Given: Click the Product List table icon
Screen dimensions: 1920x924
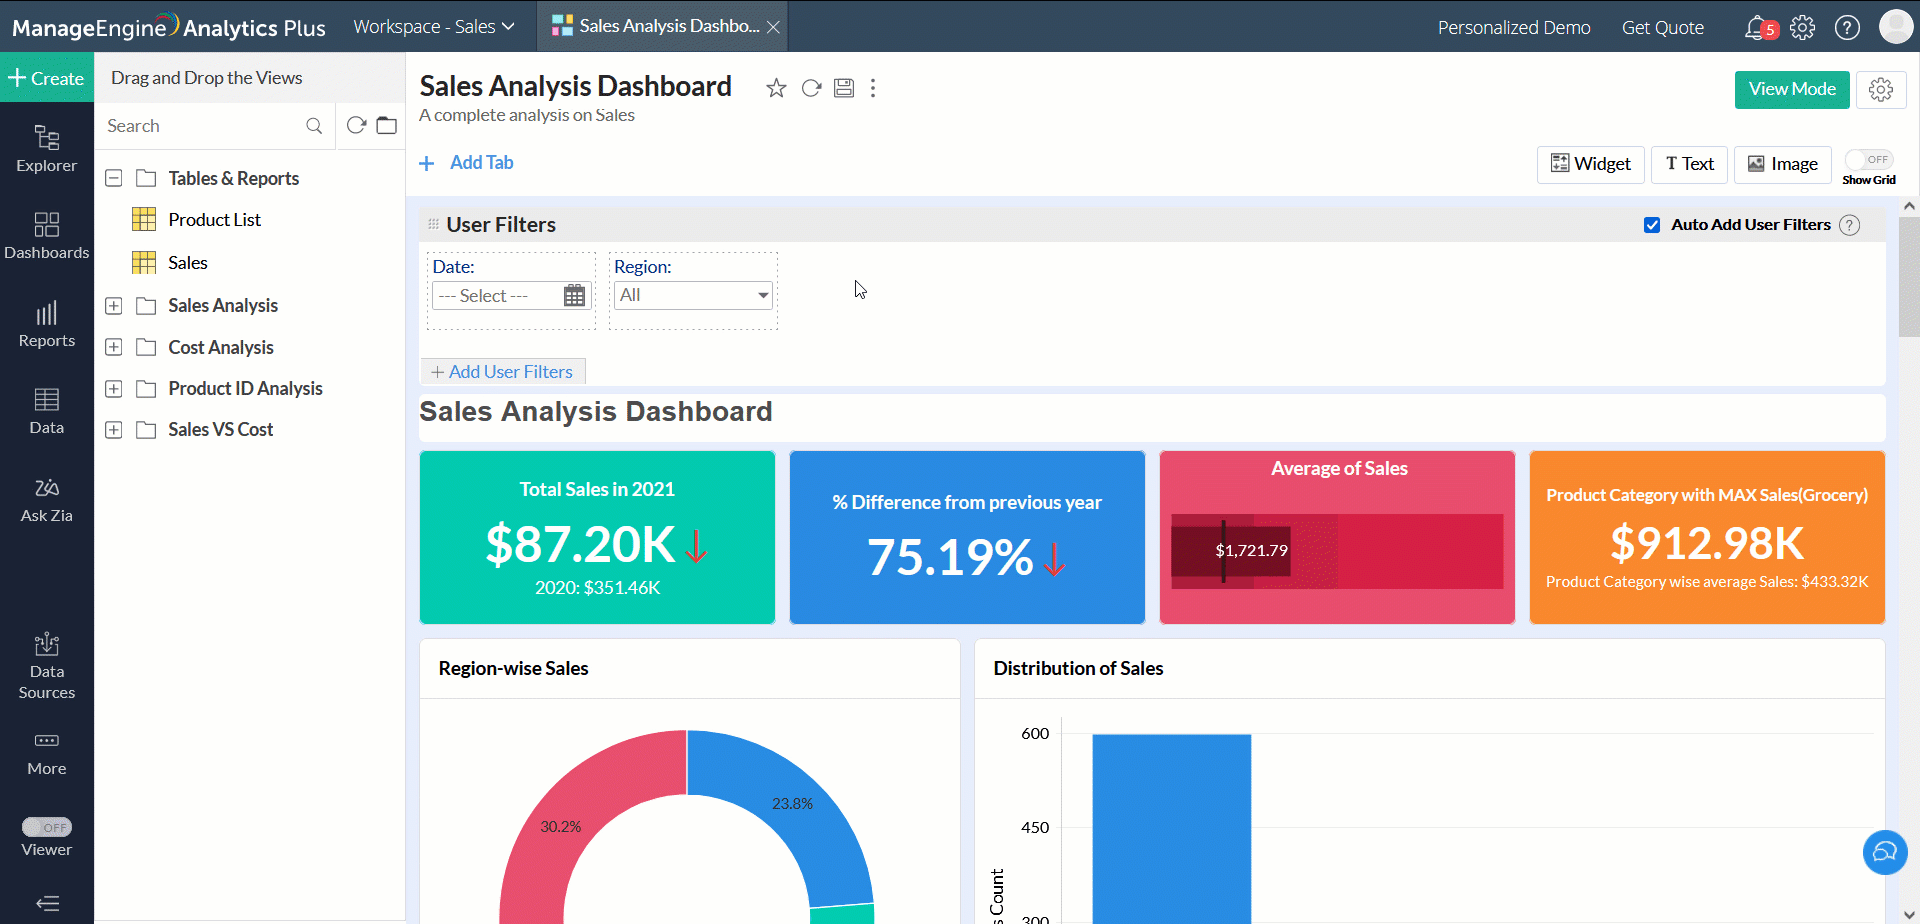Looking at the screenshot, I should pos(144,219).
